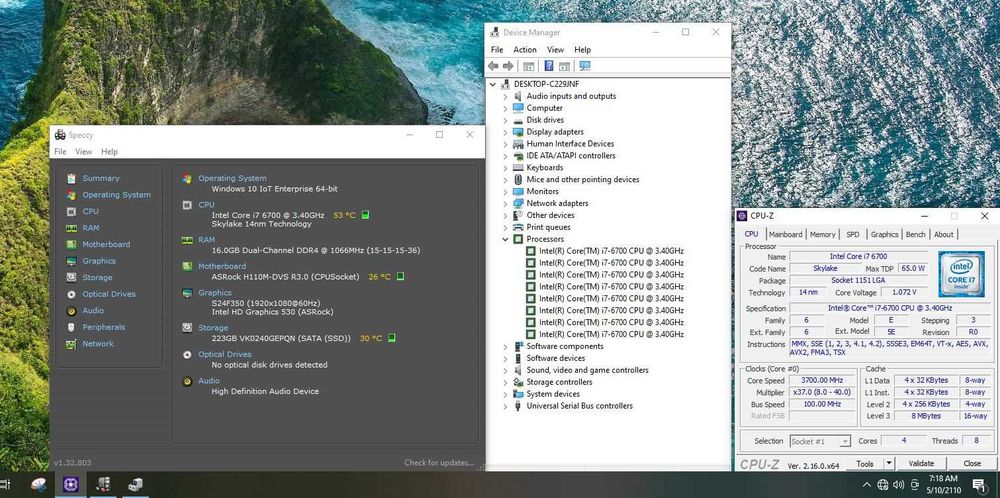Open Storage heading link in Speccy summary

click(213, 328)
